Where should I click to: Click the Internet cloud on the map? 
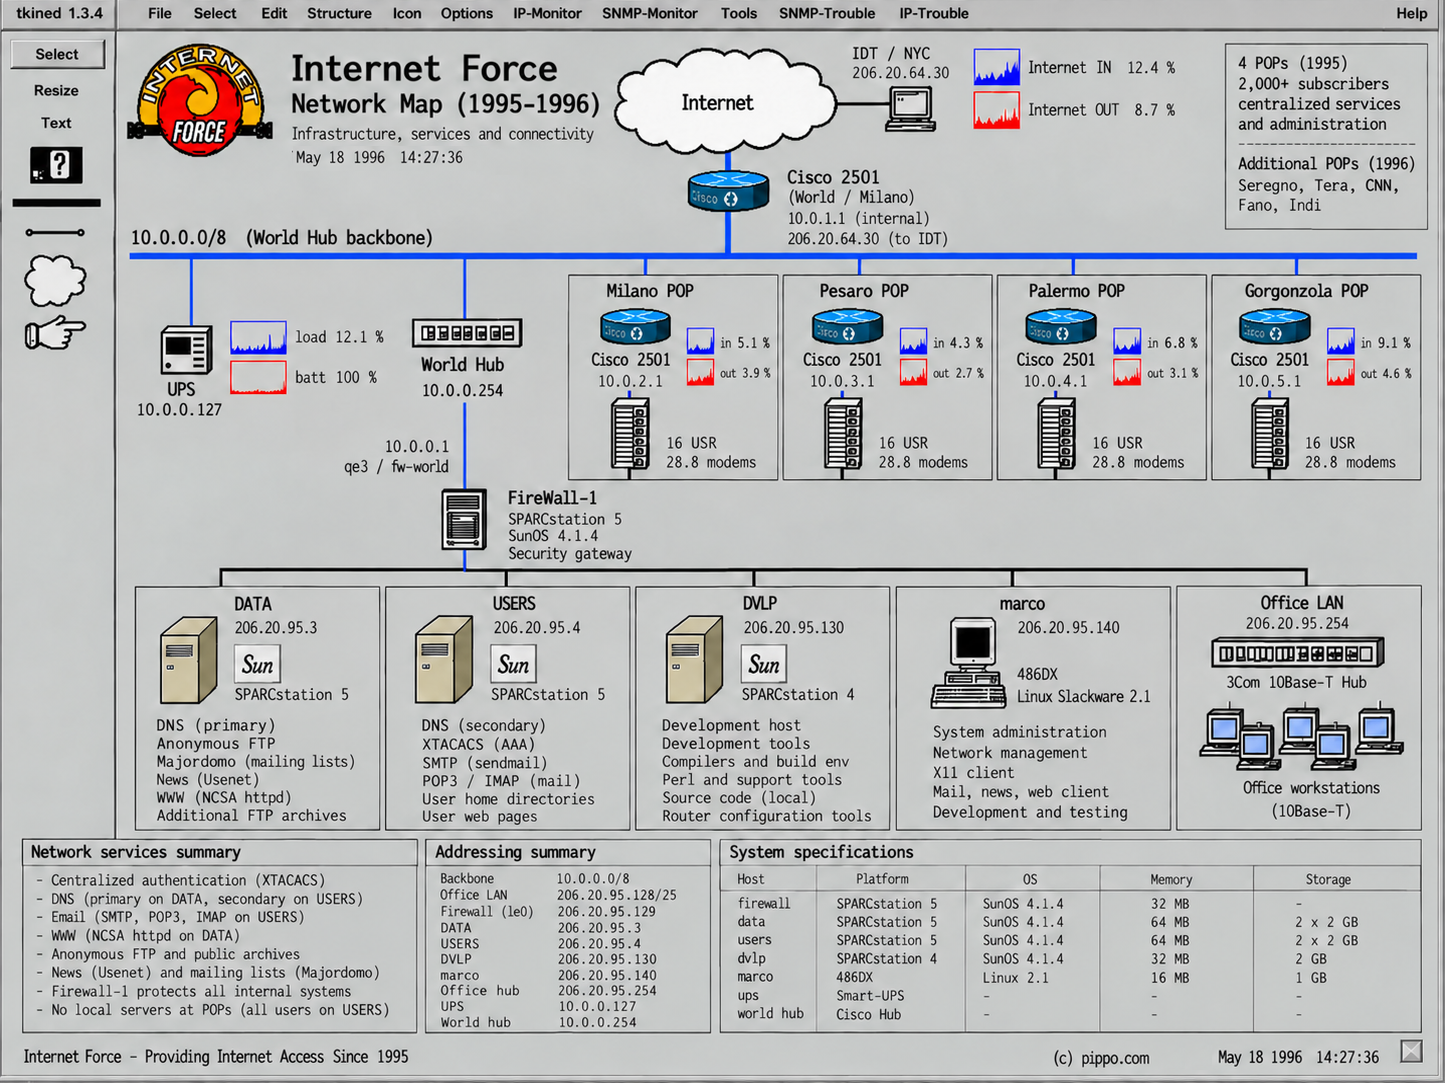[726, 101]
